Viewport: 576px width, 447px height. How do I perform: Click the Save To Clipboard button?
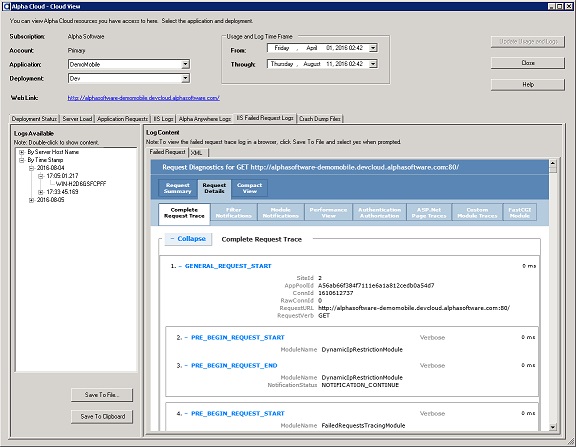(102, 417)
